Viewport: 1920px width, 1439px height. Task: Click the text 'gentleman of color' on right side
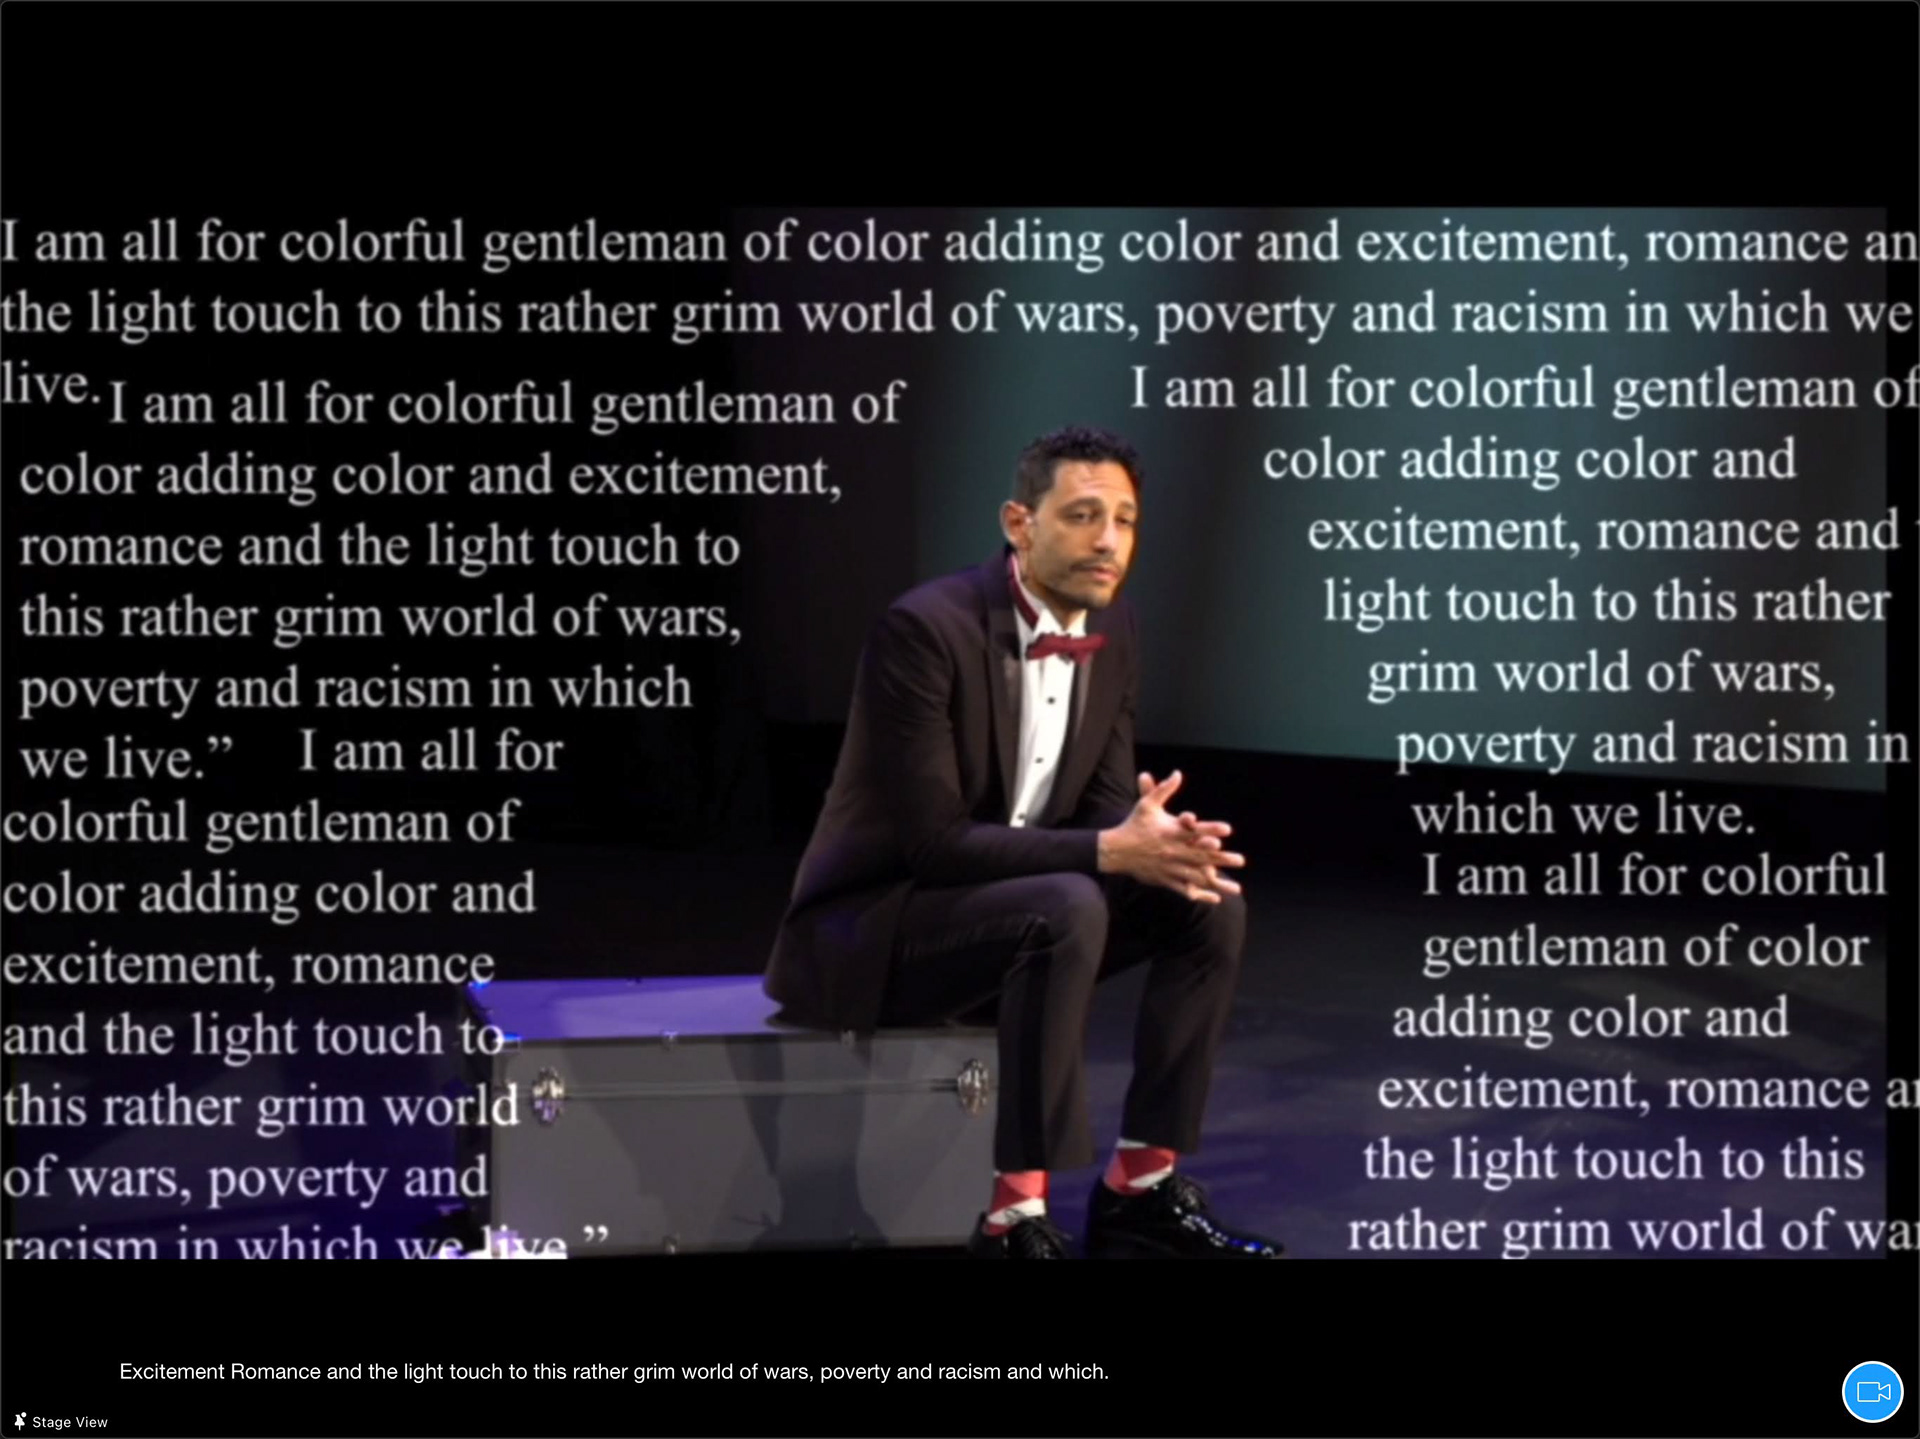coord(1645,947)
